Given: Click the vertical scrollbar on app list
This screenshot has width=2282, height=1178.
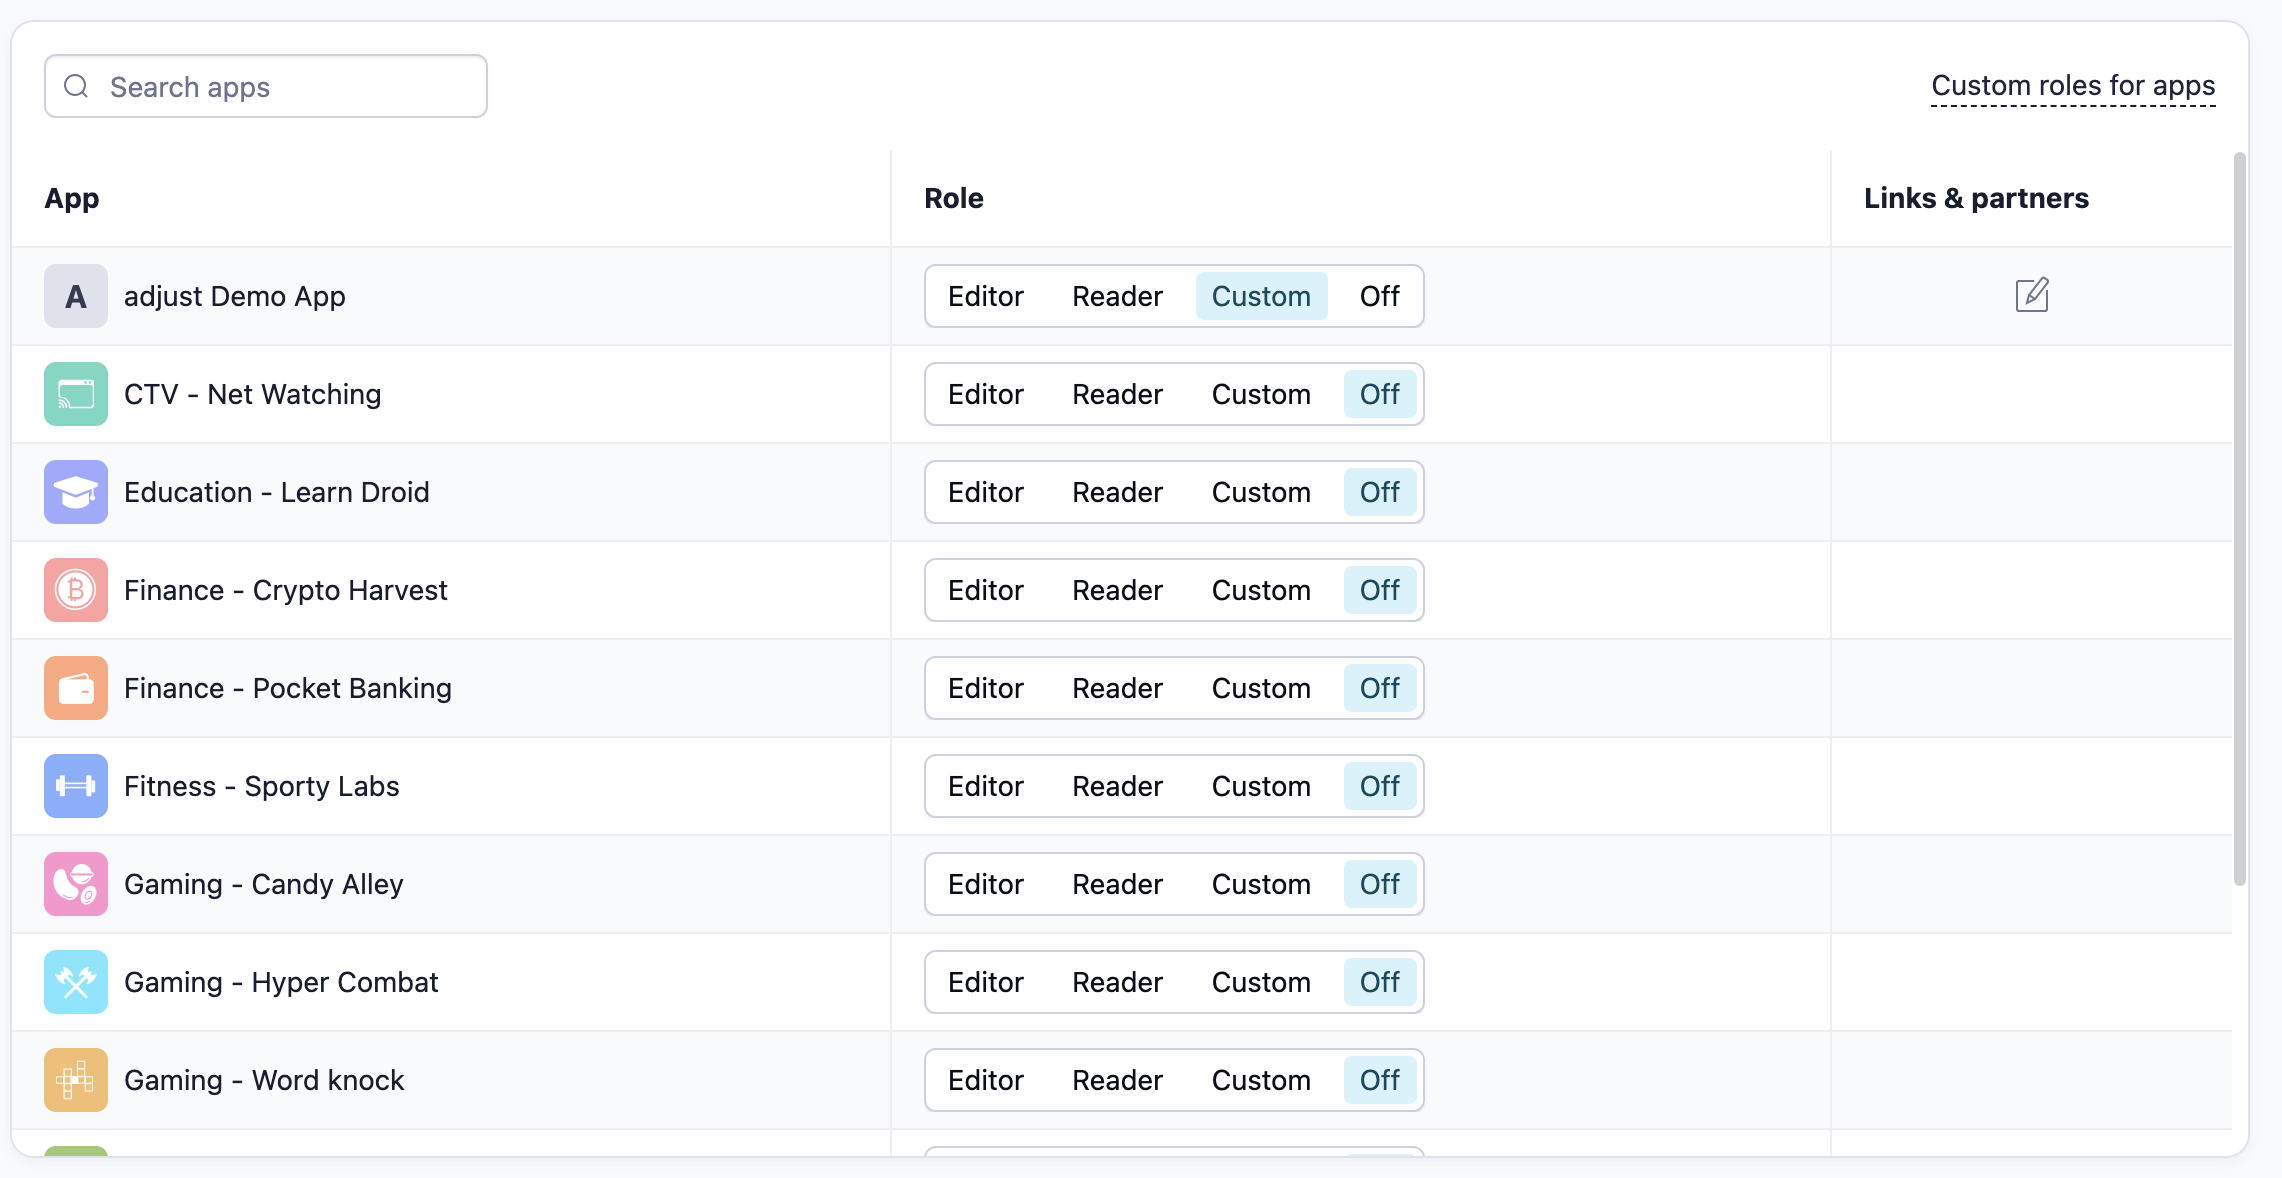Looking at the screenshot, I should tap(2239, 520).
